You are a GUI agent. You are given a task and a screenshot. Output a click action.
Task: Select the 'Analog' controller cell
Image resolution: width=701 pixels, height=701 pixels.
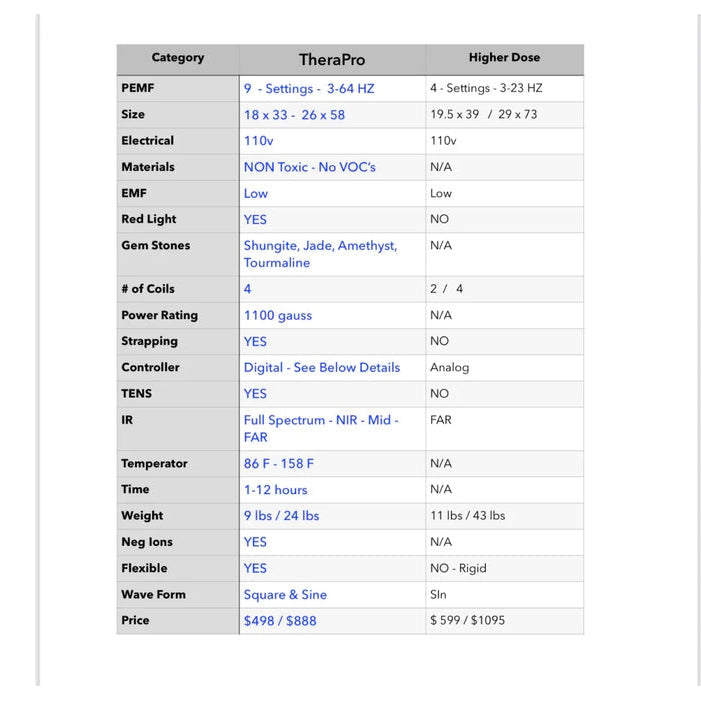[449, 367]
